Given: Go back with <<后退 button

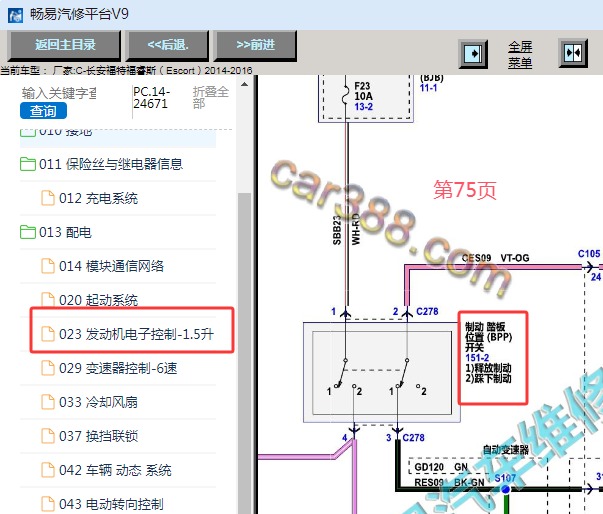Looking at the screenshot, I should click(x=168, y=45).
